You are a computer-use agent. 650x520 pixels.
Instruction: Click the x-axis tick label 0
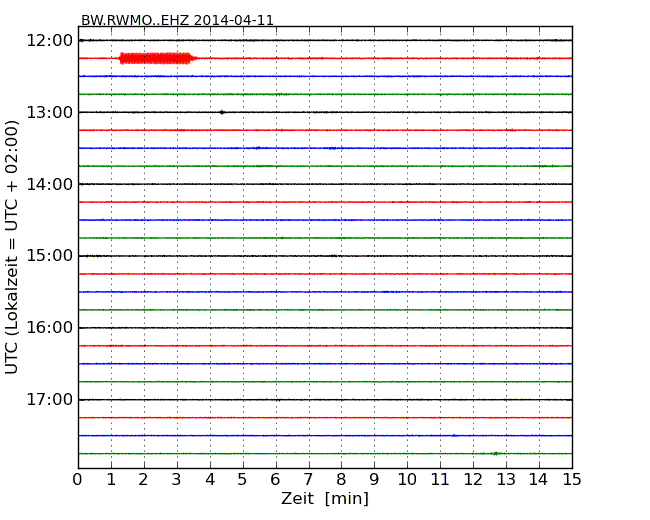78,480
